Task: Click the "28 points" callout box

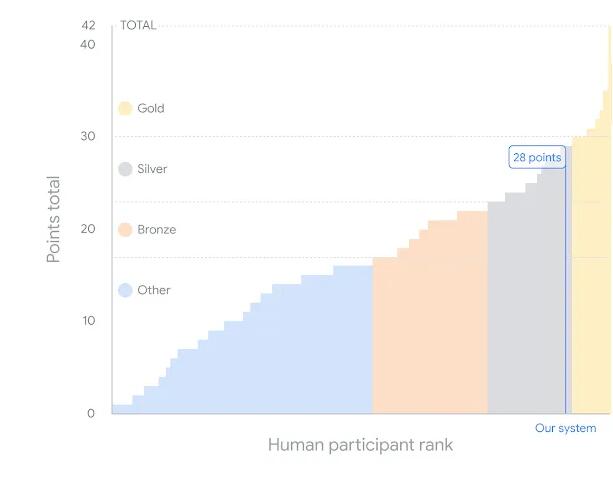Action: click(537, 157)
